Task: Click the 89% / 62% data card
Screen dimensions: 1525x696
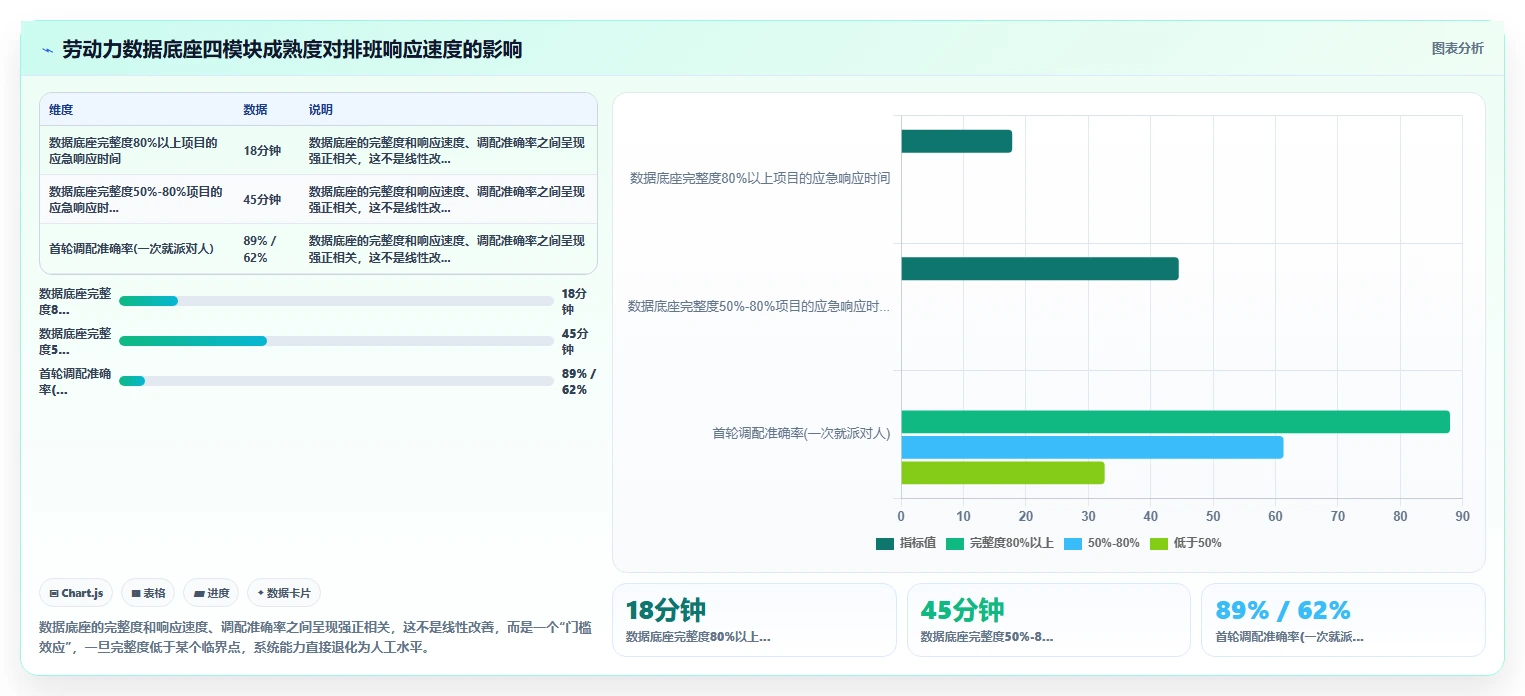Action: click(1343, 620)
